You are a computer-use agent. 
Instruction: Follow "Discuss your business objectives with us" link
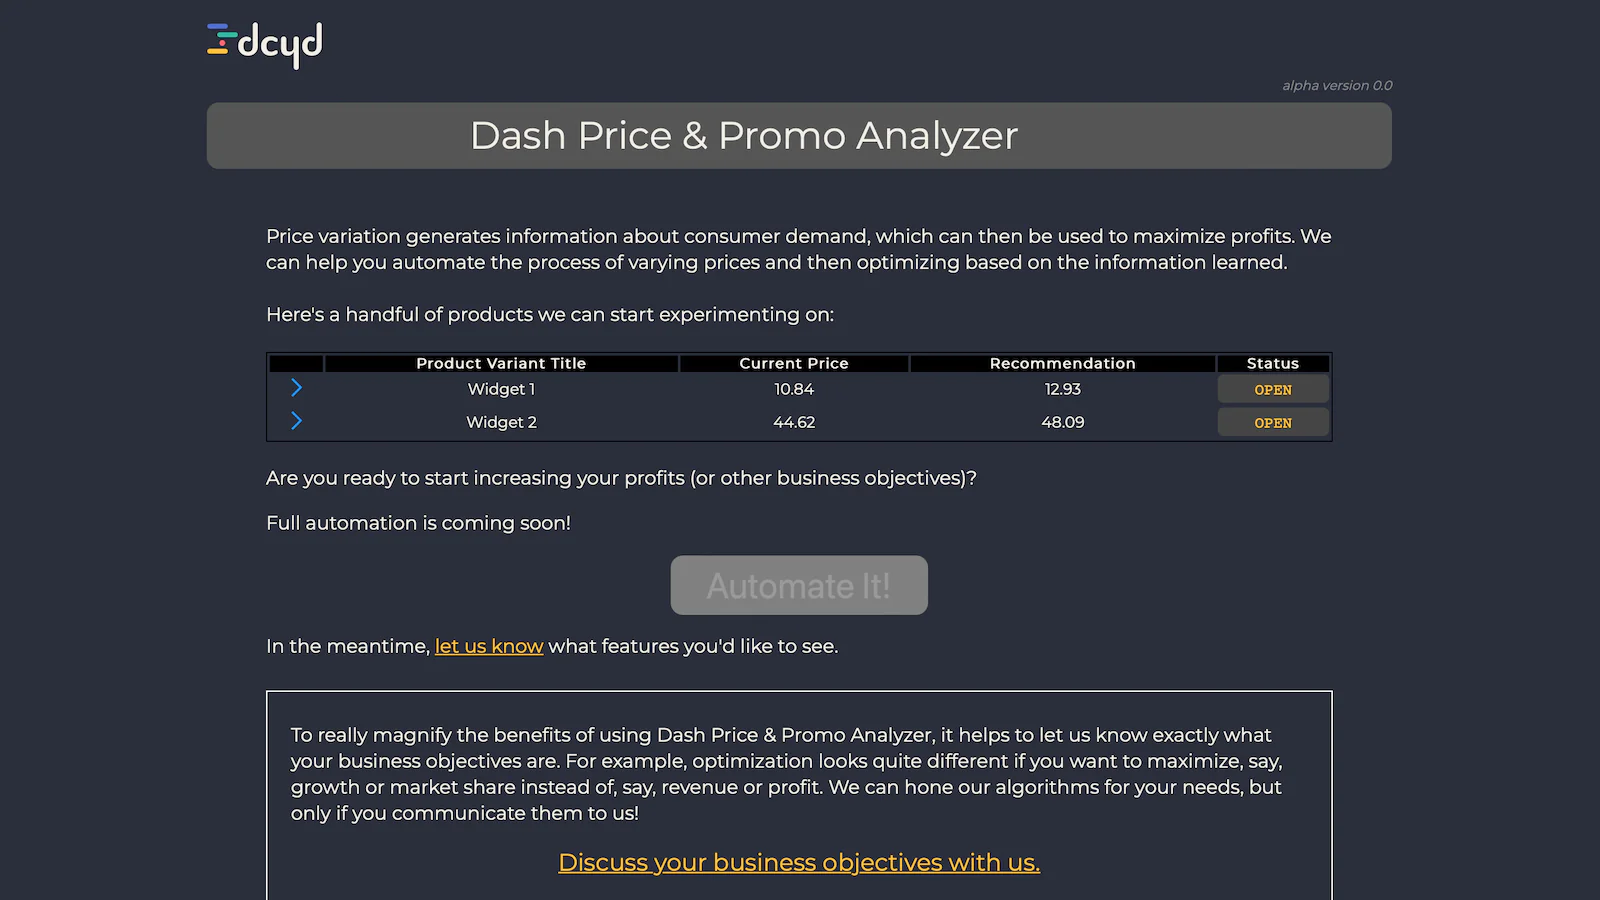pyautogui.click(x=798, y=863)
